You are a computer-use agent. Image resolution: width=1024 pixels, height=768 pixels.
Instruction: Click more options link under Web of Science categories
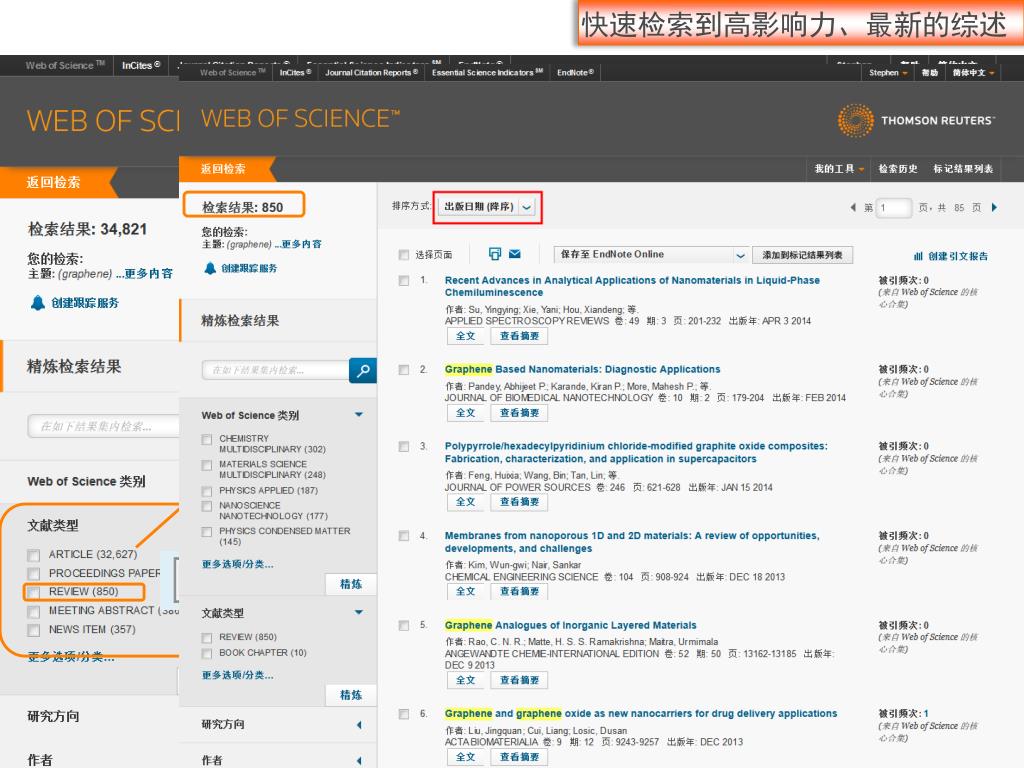[238, 564]
